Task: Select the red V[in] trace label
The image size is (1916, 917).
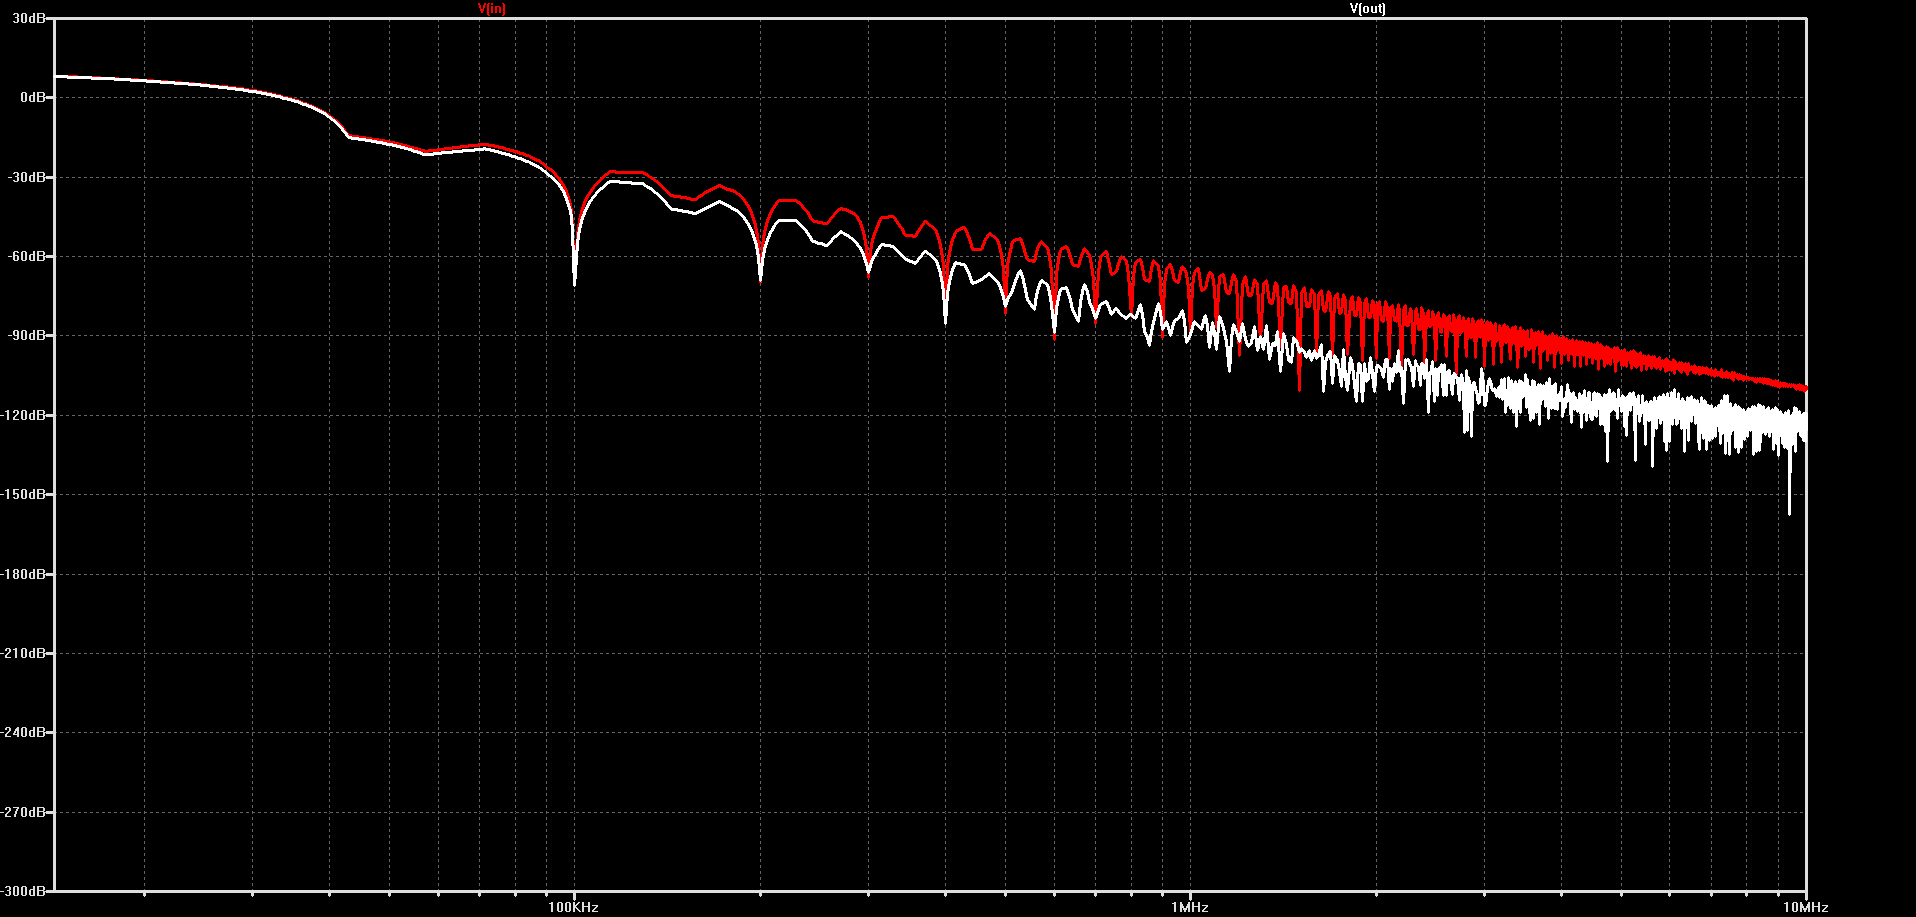Action: tap(492, 8)
